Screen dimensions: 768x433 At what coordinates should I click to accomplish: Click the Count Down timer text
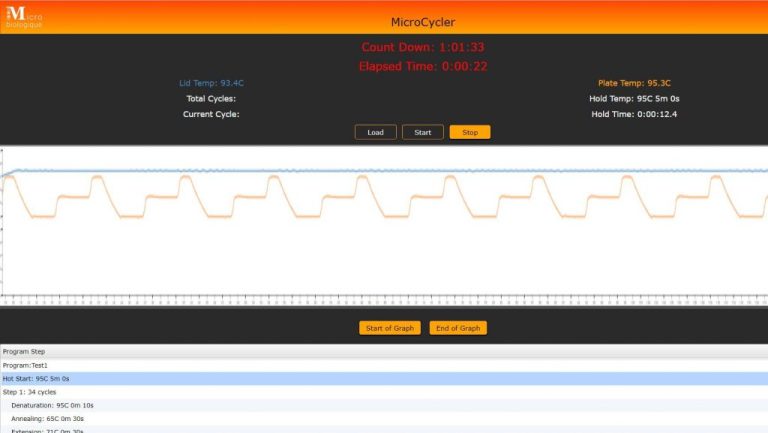(x=423, y=47)
